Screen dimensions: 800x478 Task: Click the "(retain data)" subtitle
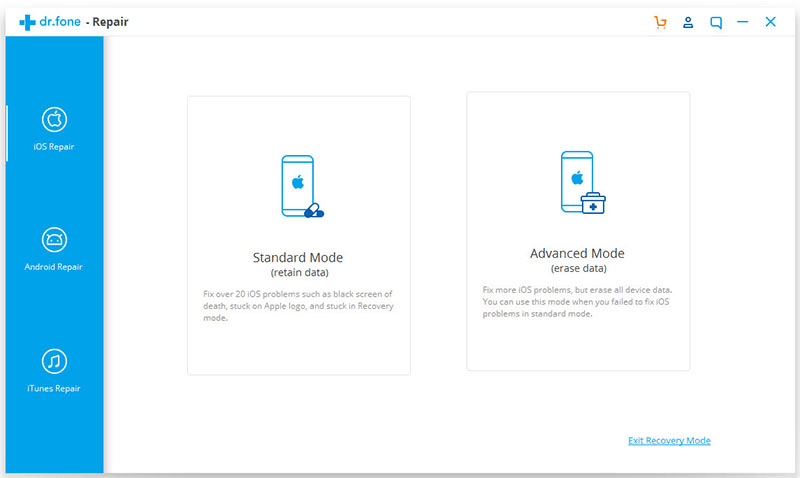[298, 272]
